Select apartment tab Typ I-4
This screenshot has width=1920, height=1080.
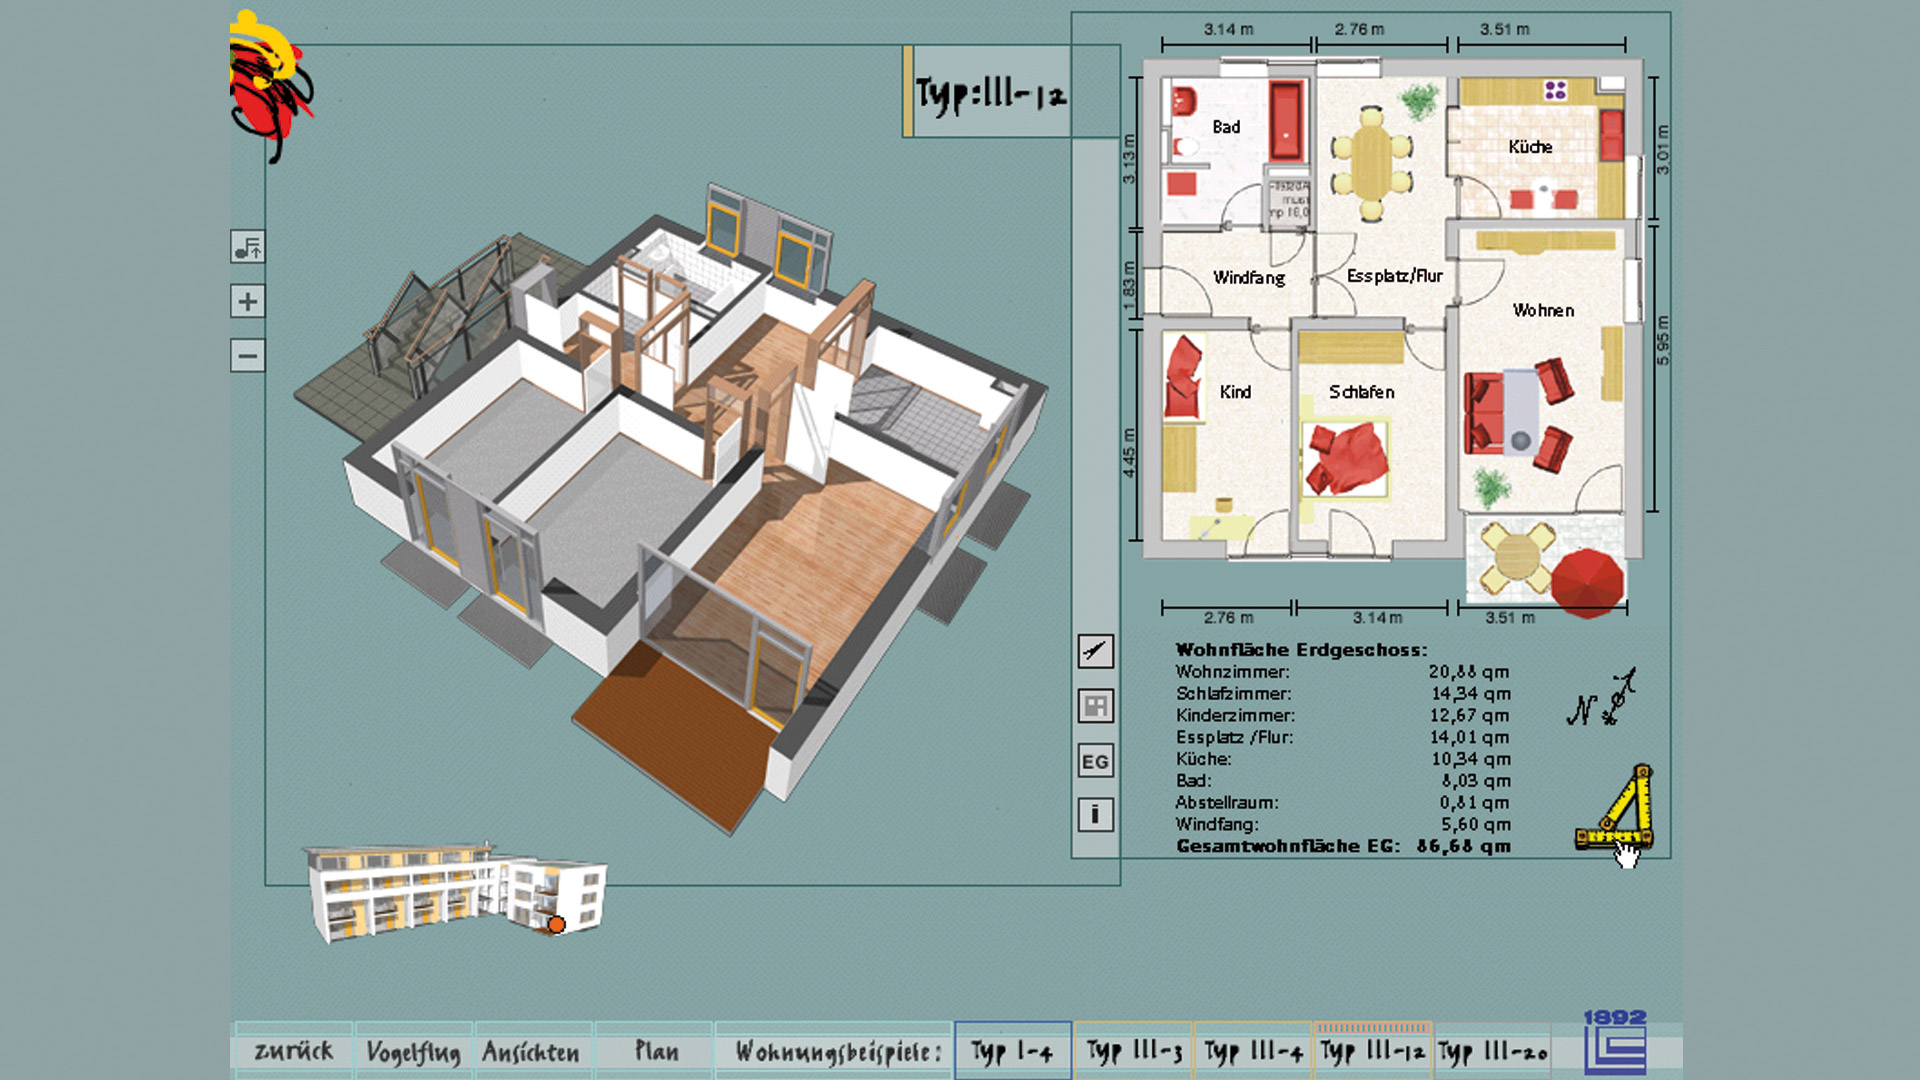(x=1012, y=1051)
